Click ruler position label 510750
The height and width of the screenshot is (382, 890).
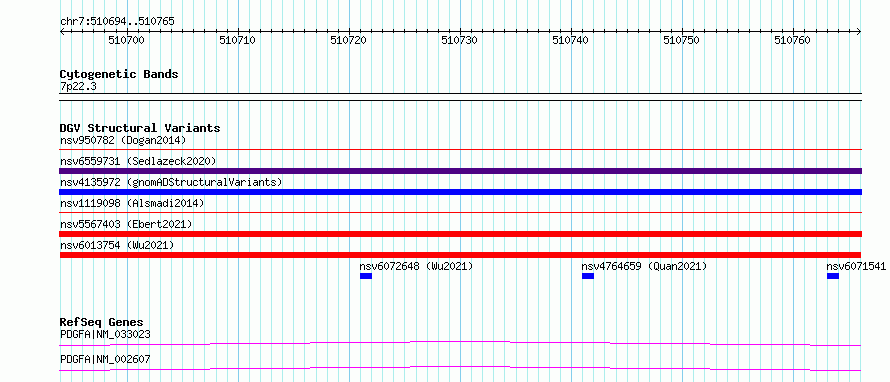point(682,40)
